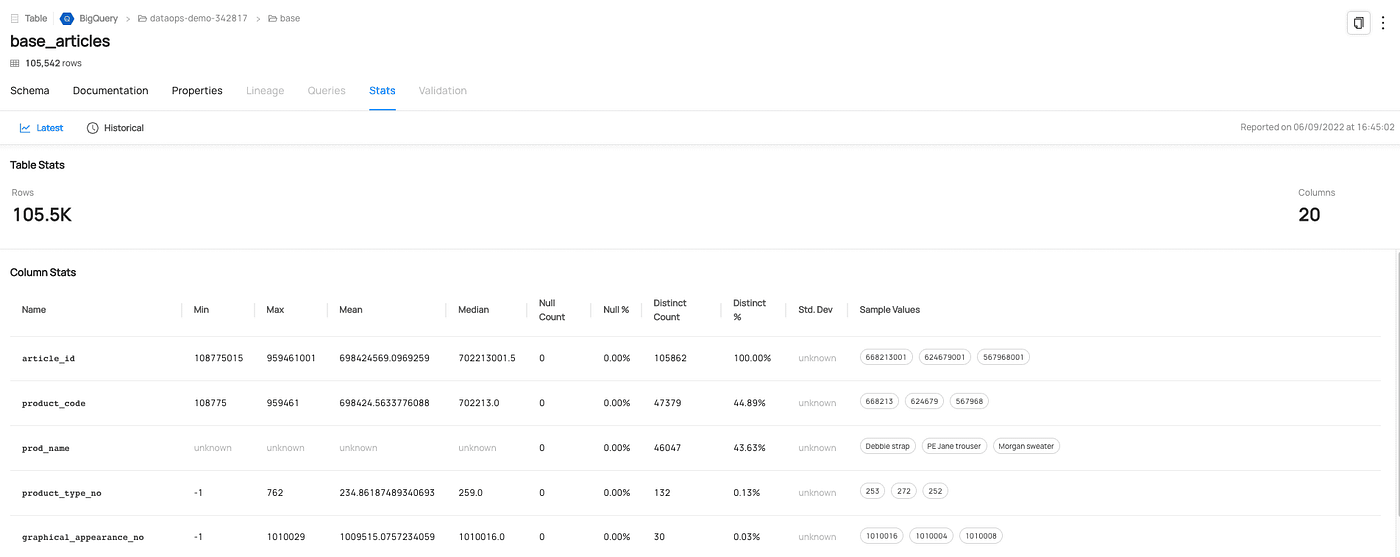Viewport: 1400px width, 557px height.
Task: Click the Sample Values column header
Action: 890,310
